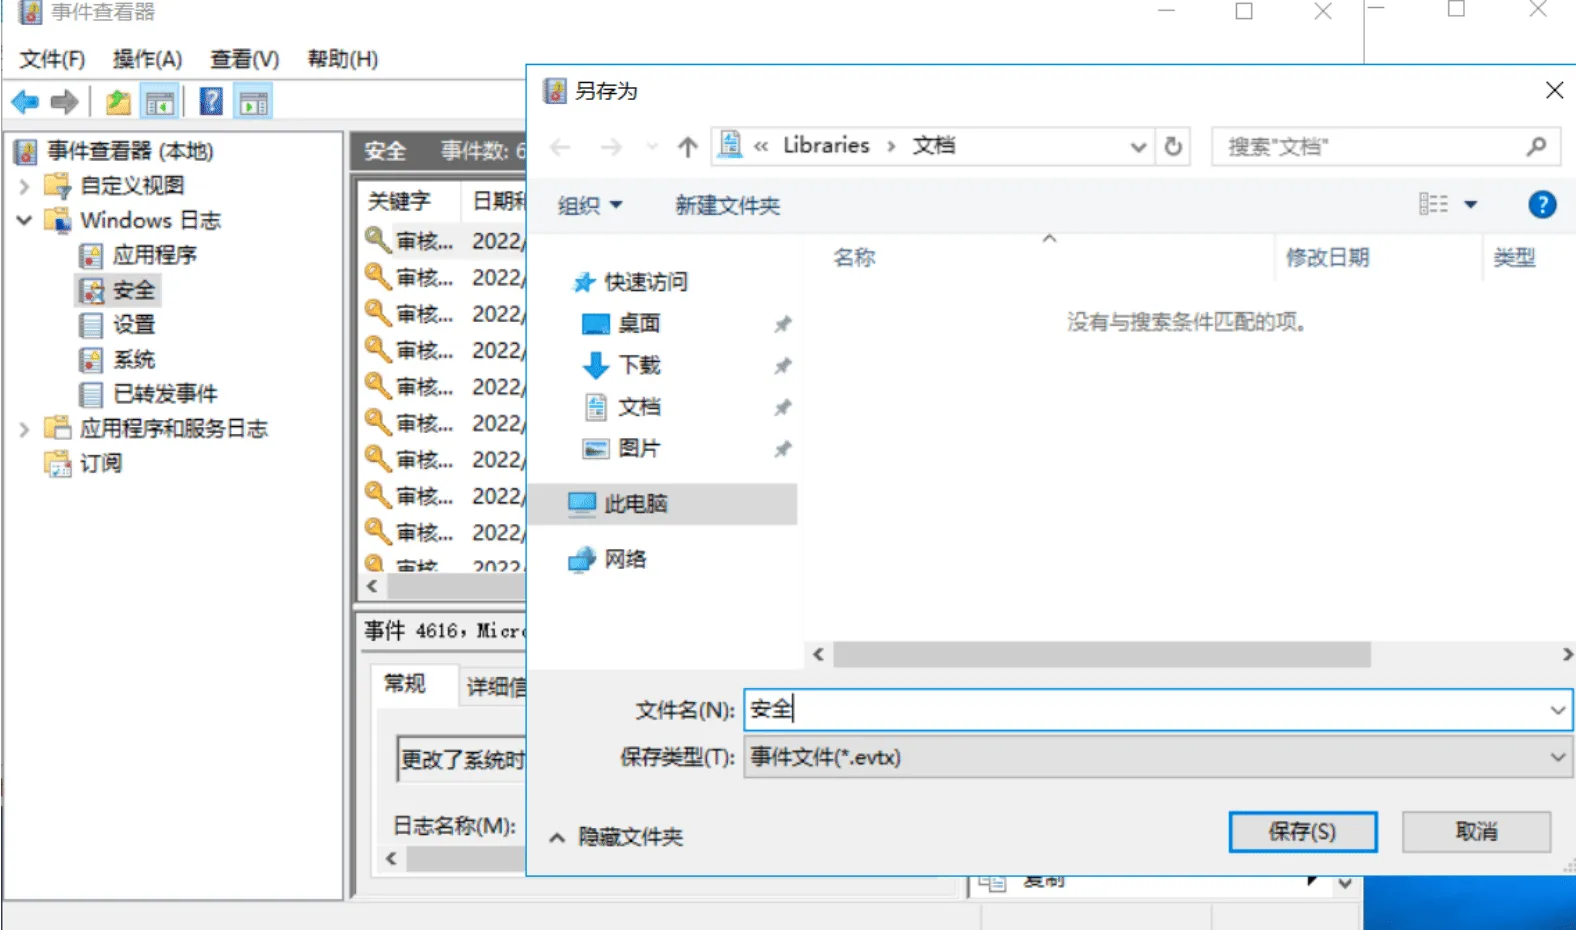Sort events by the 关键字 column
Viewport: 1576px width, 930px height.
(399, 201)
